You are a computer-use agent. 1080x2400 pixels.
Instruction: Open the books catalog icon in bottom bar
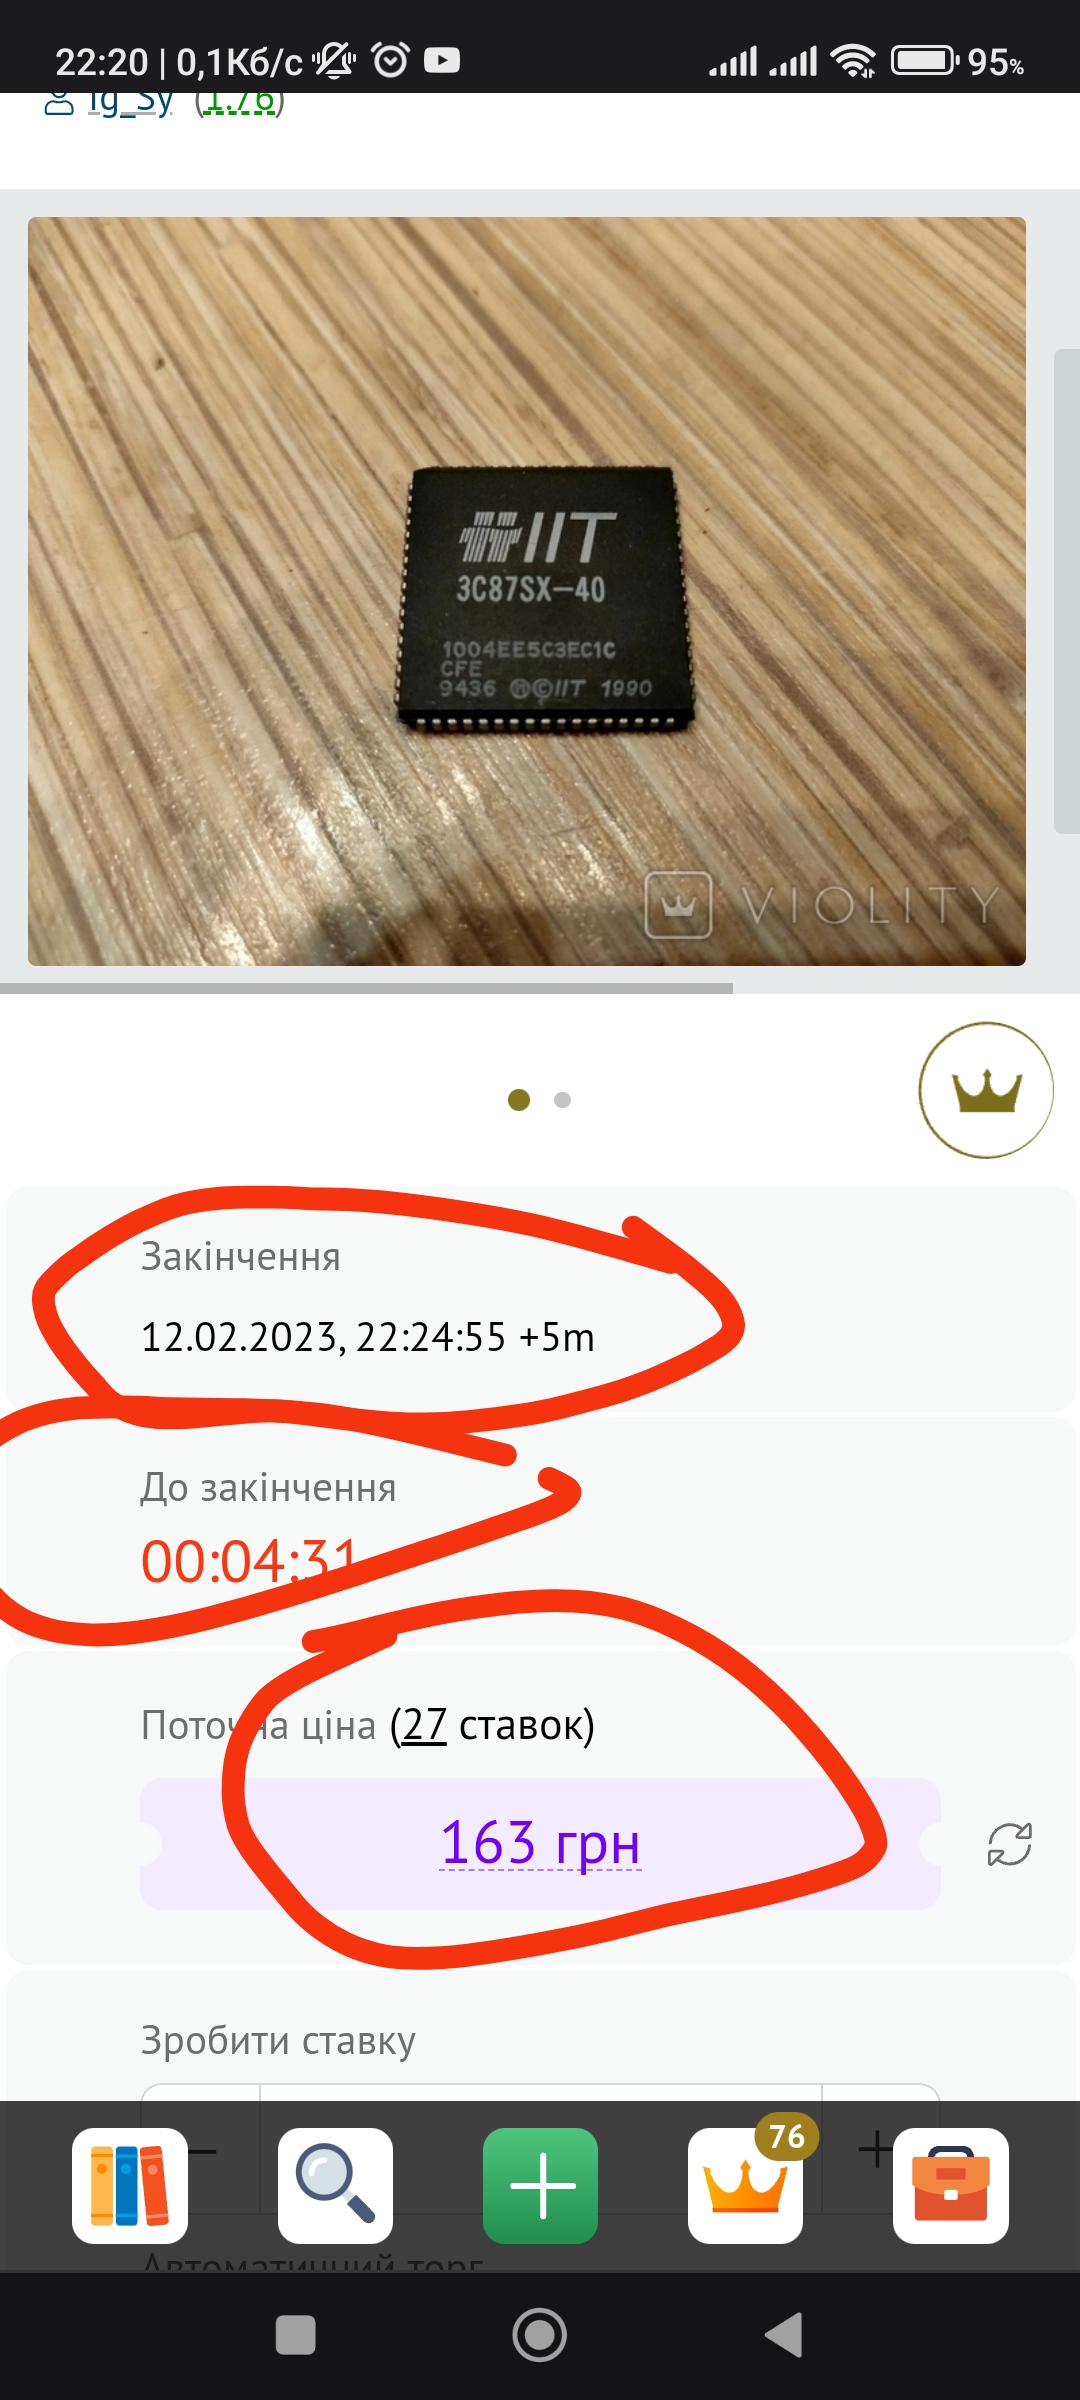[130, 2185]
